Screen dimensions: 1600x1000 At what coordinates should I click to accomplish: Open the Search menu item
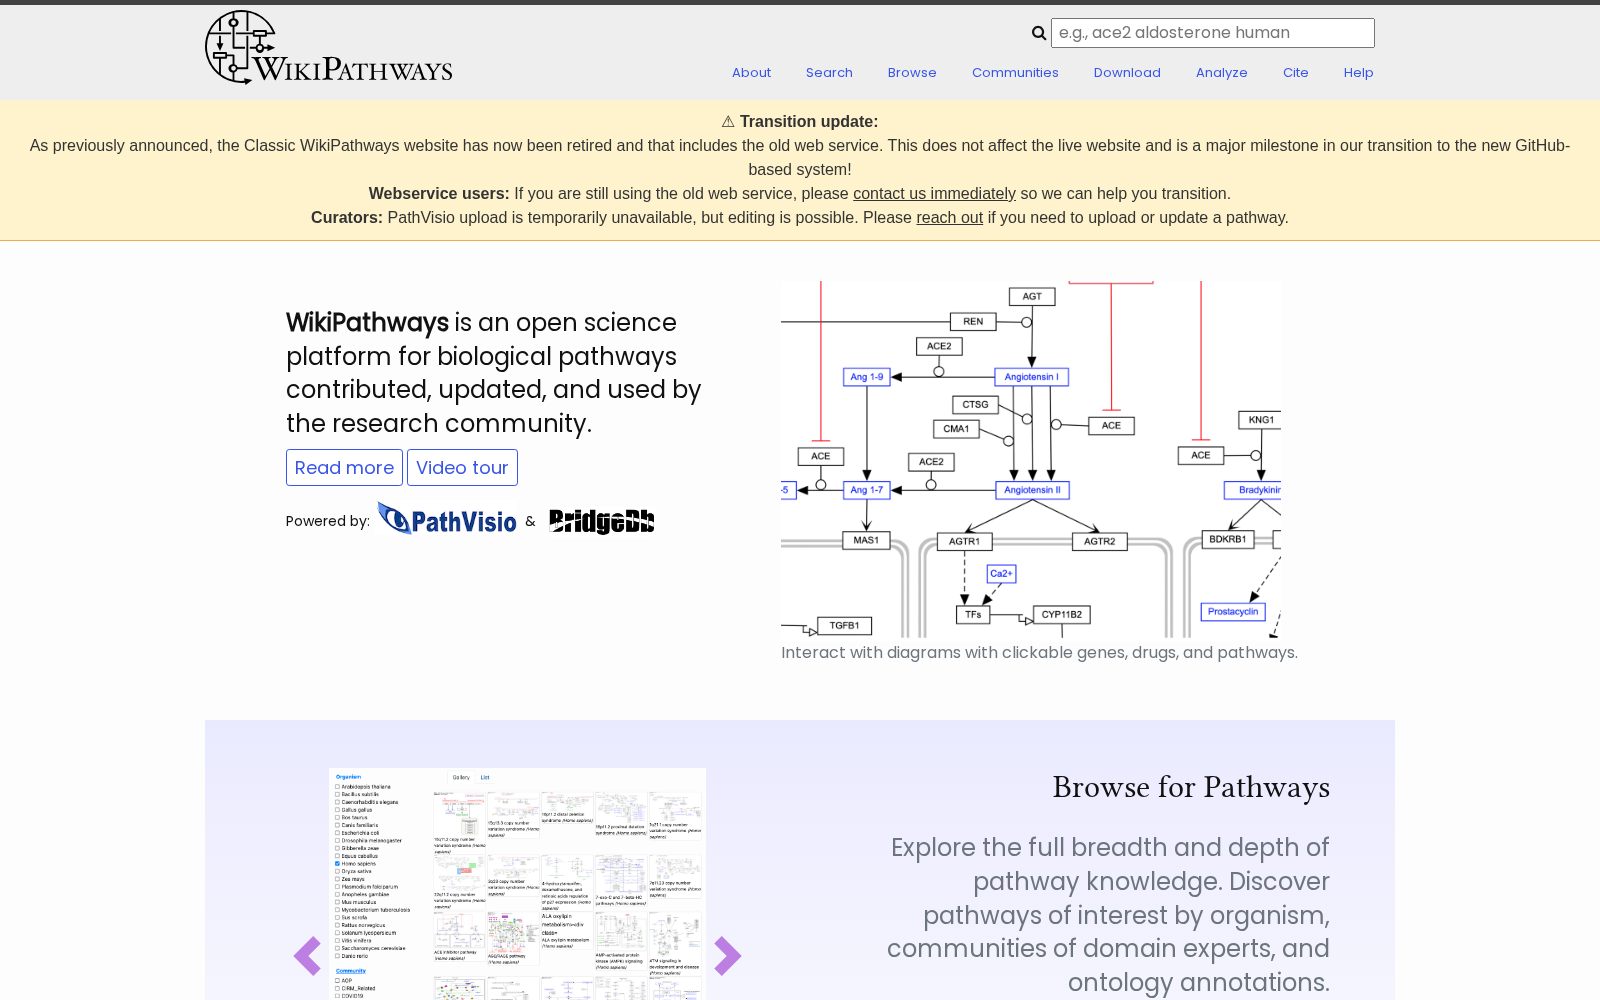pyautogui.click(x=829, y=72)
